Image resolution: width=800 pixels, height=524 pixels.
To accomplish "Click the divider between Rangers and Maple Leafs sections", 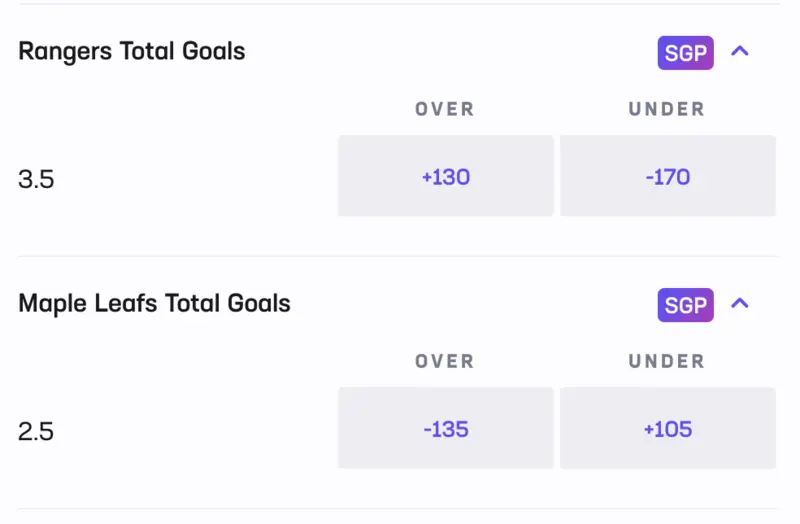I will pos(400,256).
